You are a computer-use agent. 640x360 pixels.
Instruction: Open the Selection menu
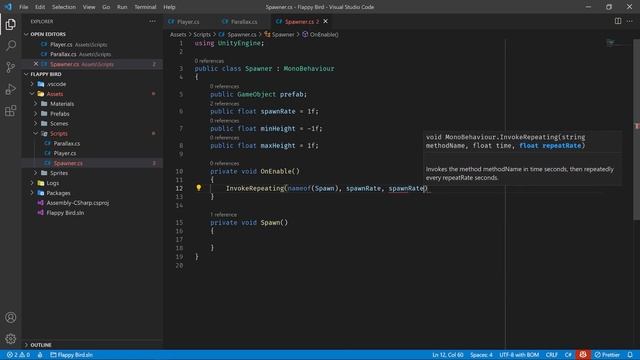point(64,7)
